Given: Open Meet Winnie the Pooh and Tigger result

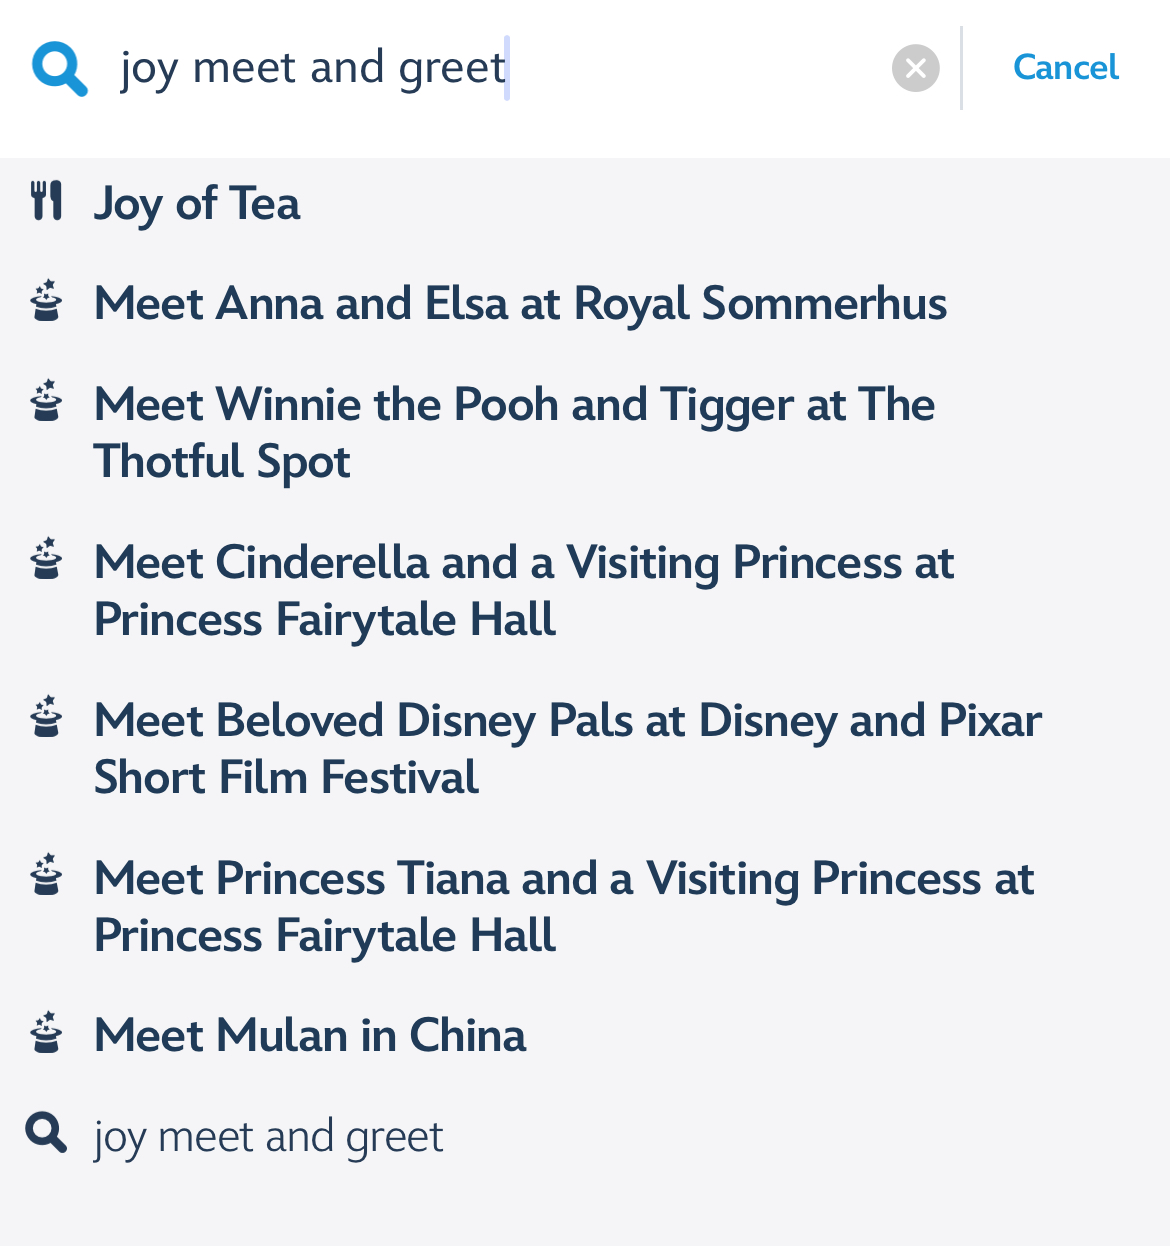Looking at the screenshot, I should tap(514, 432).
